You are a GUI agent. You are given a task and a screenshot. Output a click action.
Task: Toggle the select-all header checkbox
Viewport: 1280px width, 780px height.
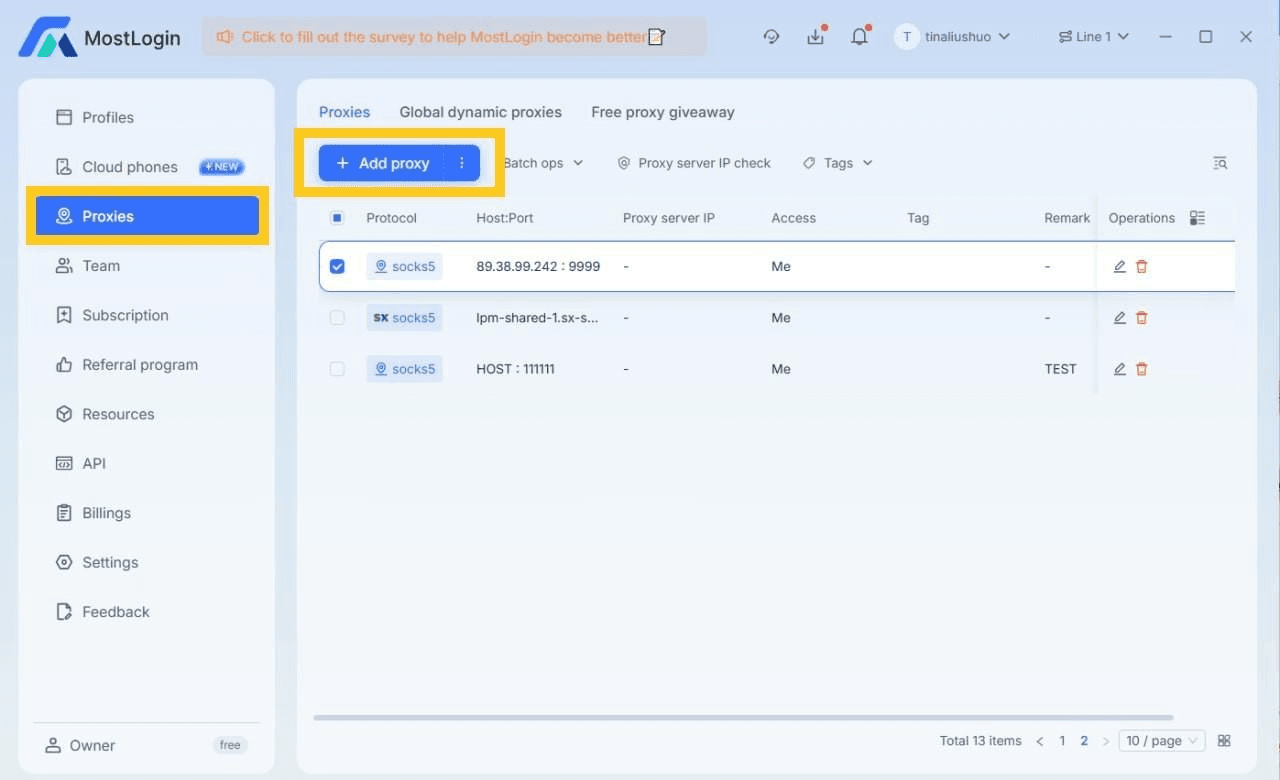[337, 218]
